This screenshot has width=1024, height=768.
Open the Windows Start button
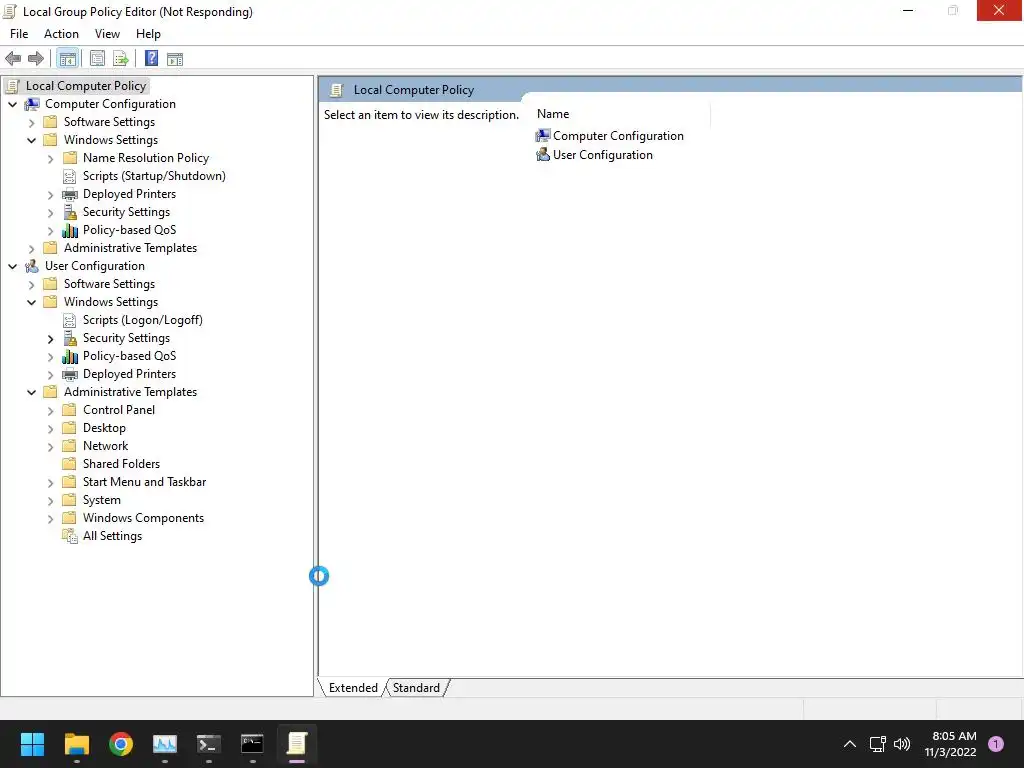(x=32, y=744)
